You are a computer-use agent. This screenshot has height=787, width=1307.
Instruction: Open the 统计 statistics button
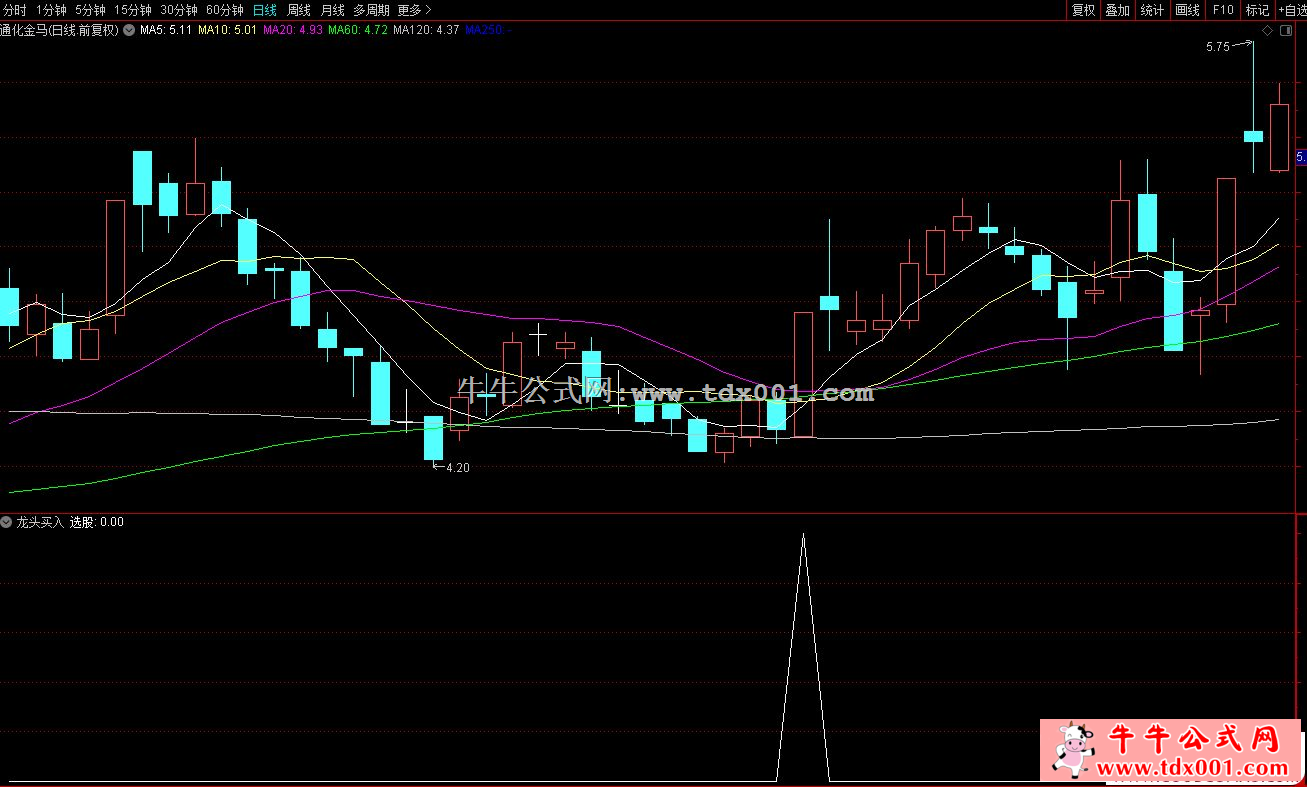pyautogui.click(x=1152, y=10)
